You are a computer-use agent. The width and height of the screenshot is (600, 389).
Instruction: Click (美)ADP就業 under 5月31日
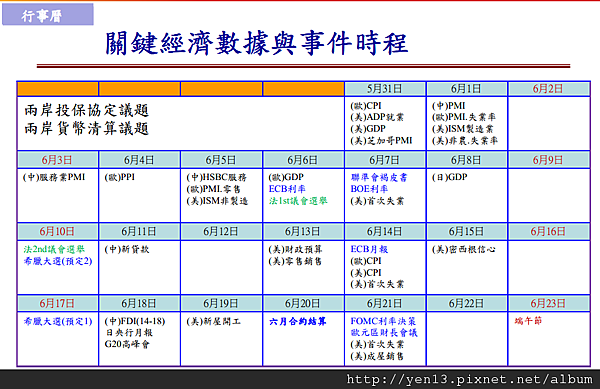click(377, 117)
